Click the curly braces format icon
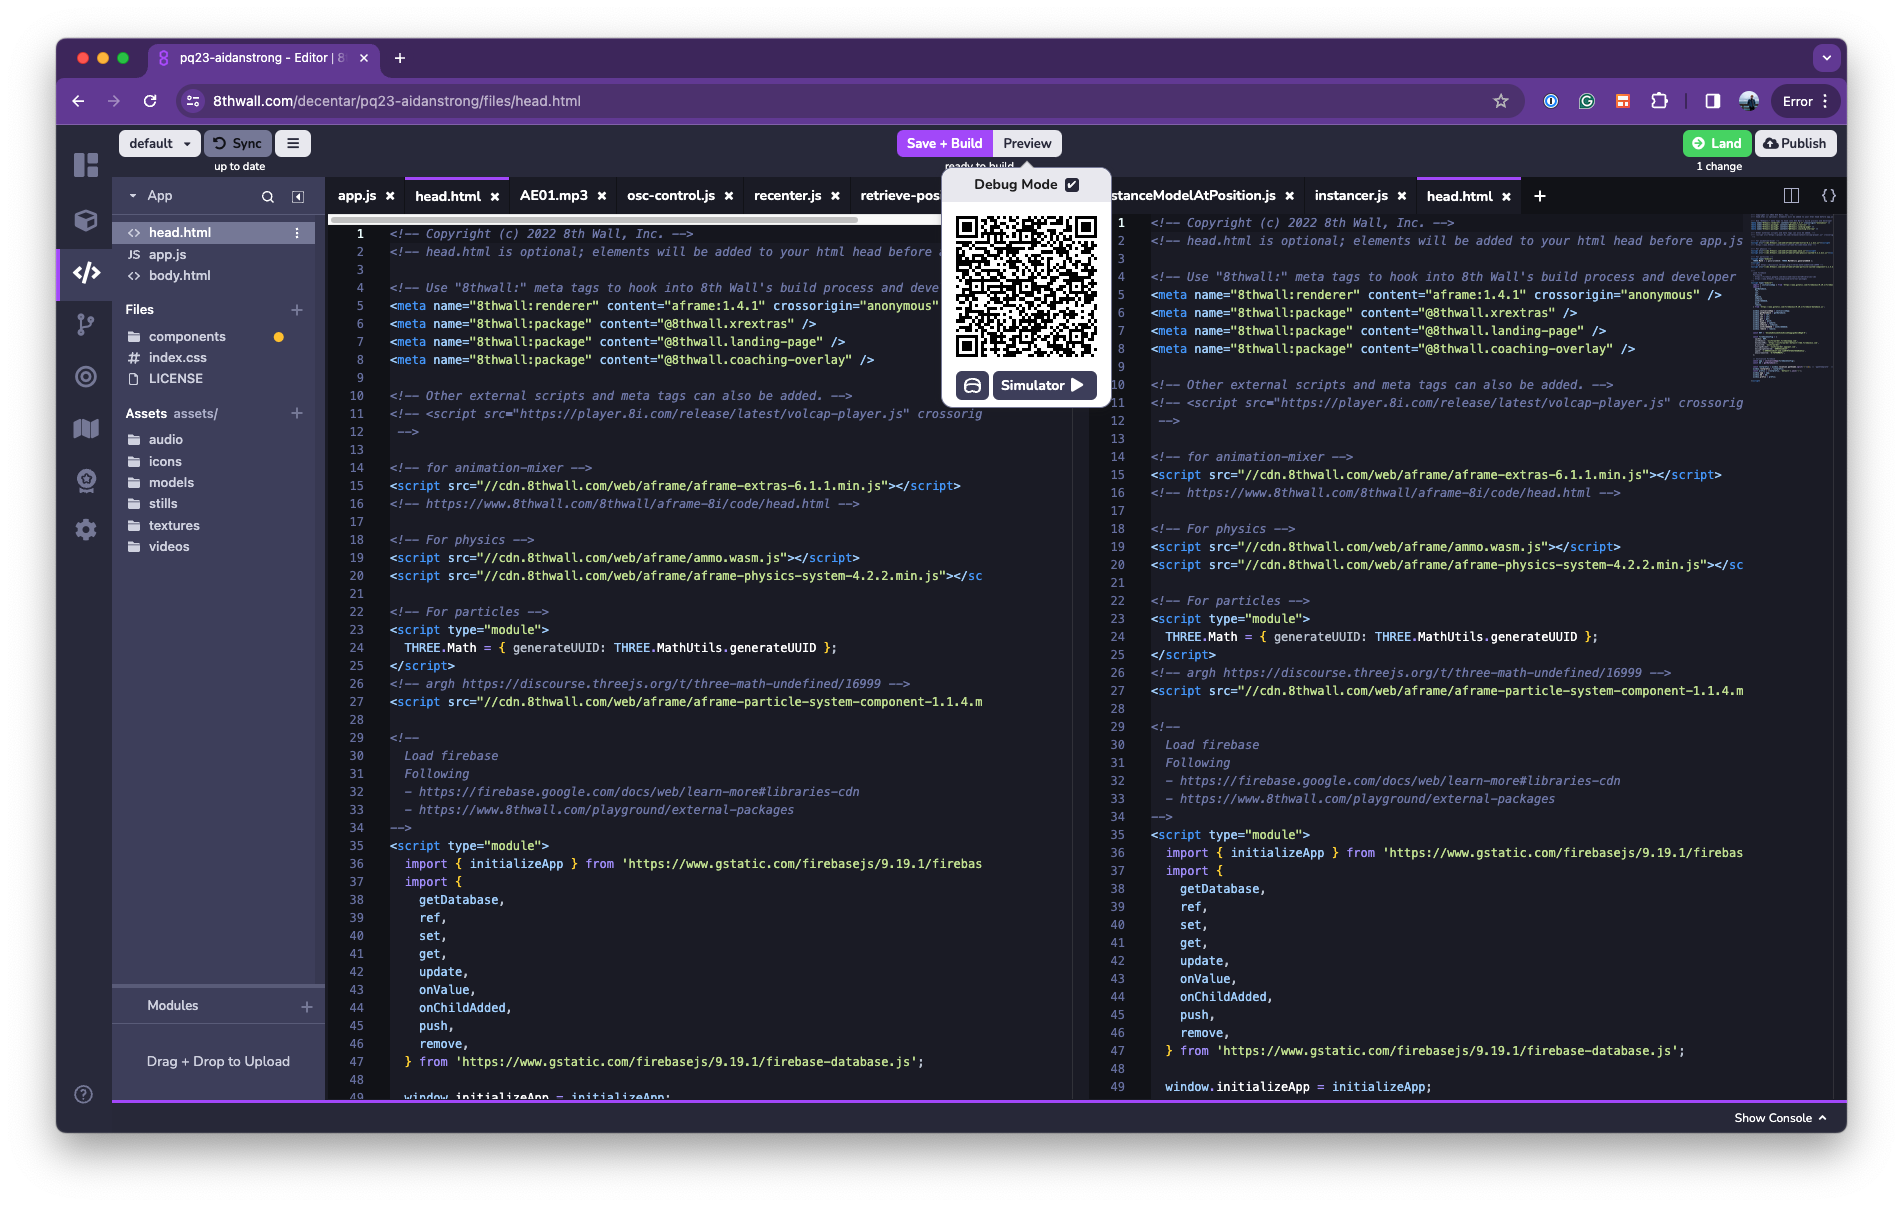 1829,196
